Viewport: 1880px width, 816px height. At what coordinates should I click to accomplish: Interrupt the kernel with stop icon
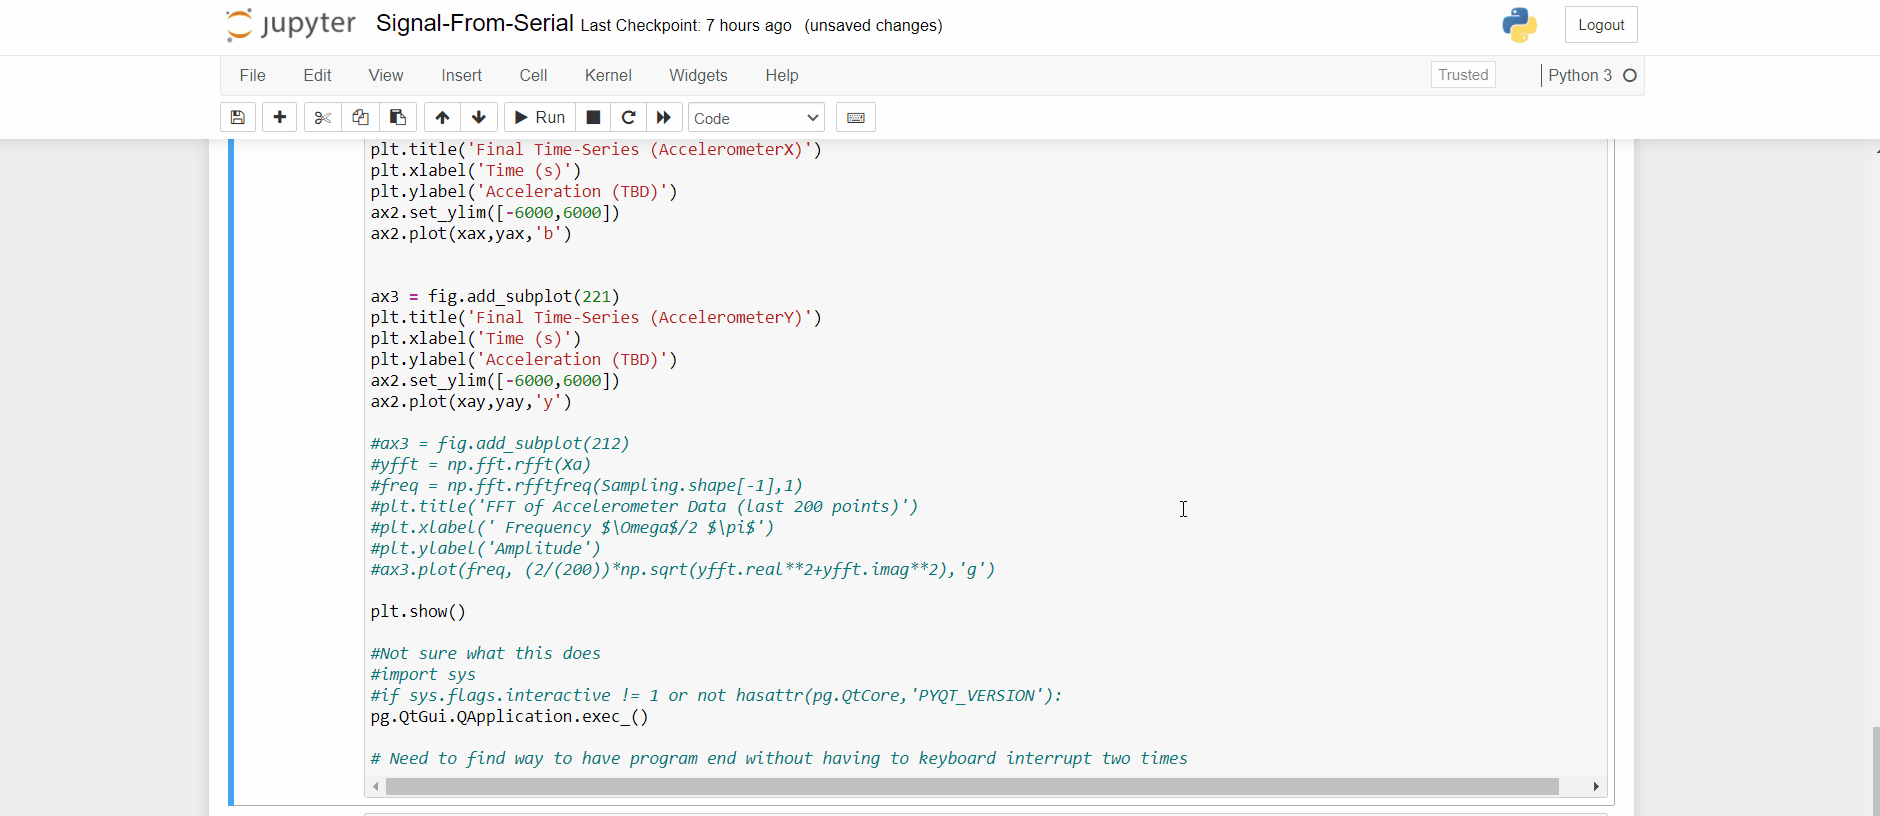tap(593, 118)
